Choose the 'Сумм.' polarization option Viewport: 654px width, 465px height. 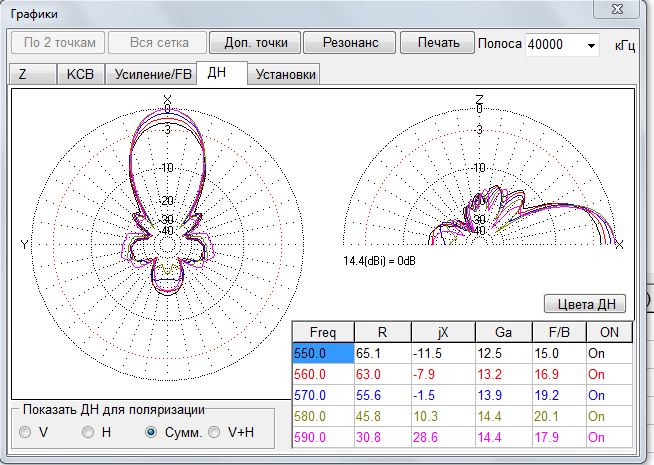point(152,432)
